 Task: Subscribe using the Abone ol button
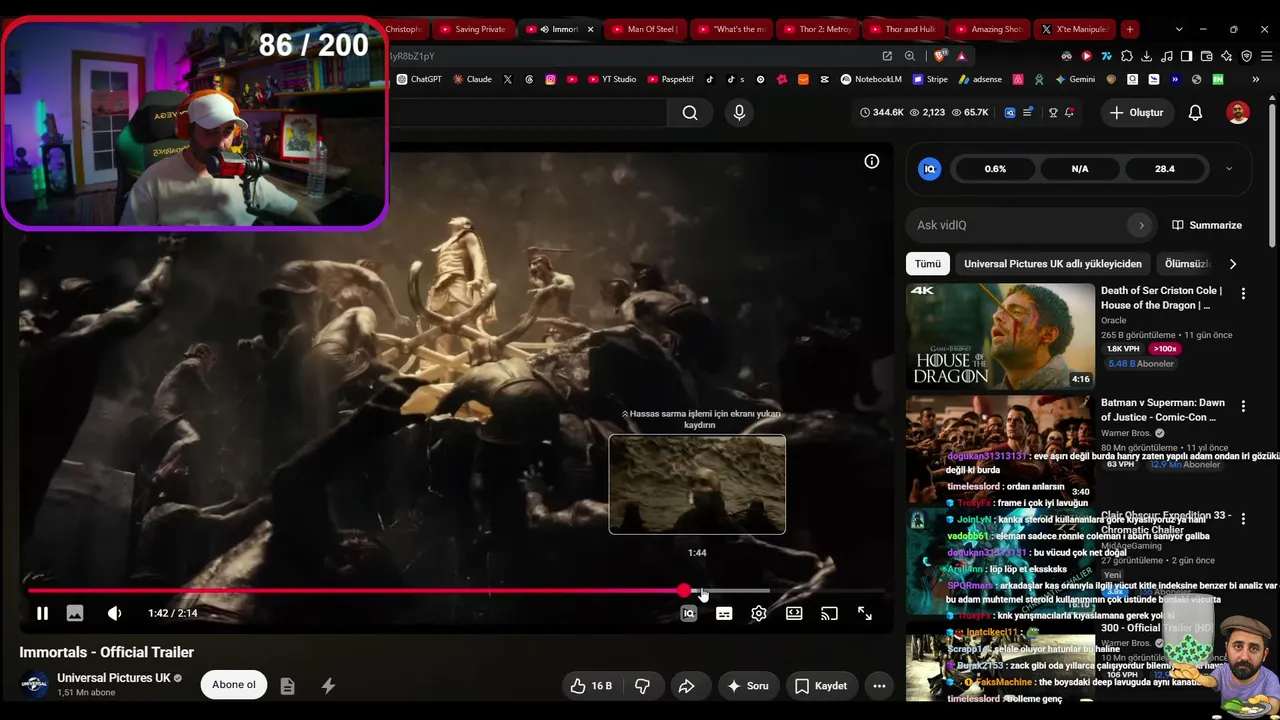[x=234, y=685]
